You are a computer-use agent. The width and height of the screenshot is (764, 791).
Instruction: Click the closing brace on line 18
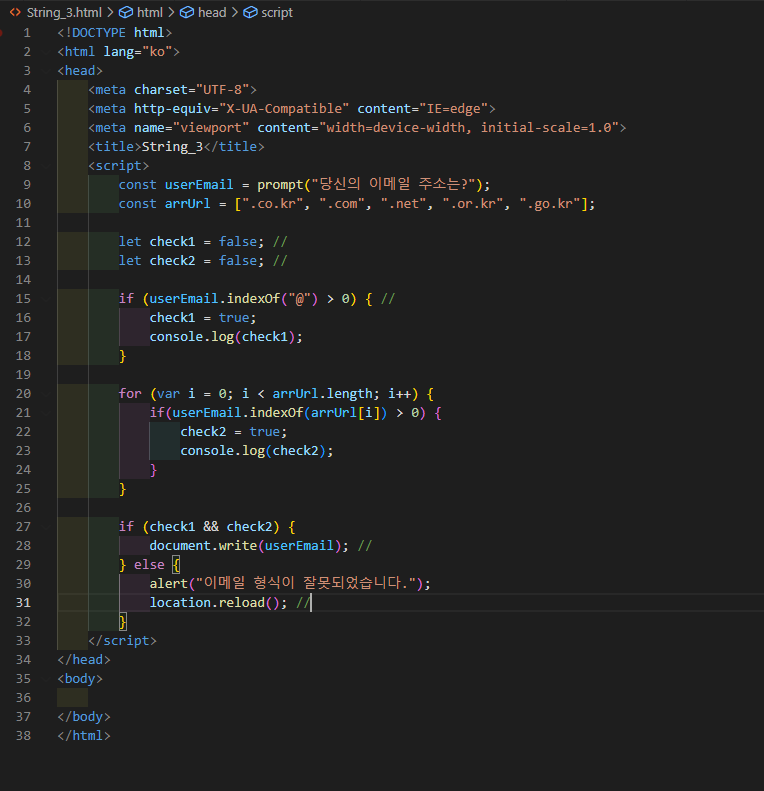(122, 356)
